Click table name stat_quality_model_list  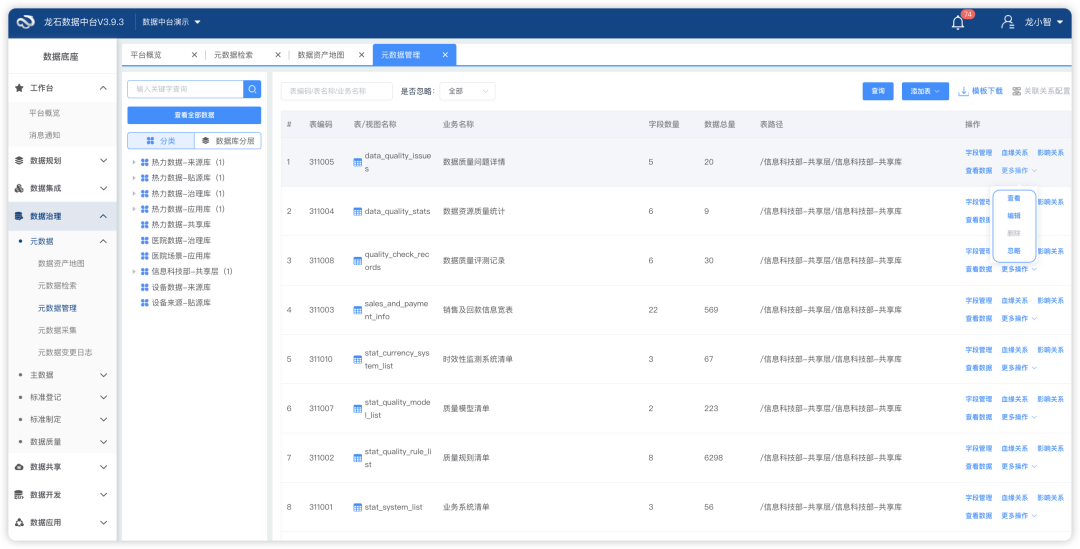pos(397,408)
